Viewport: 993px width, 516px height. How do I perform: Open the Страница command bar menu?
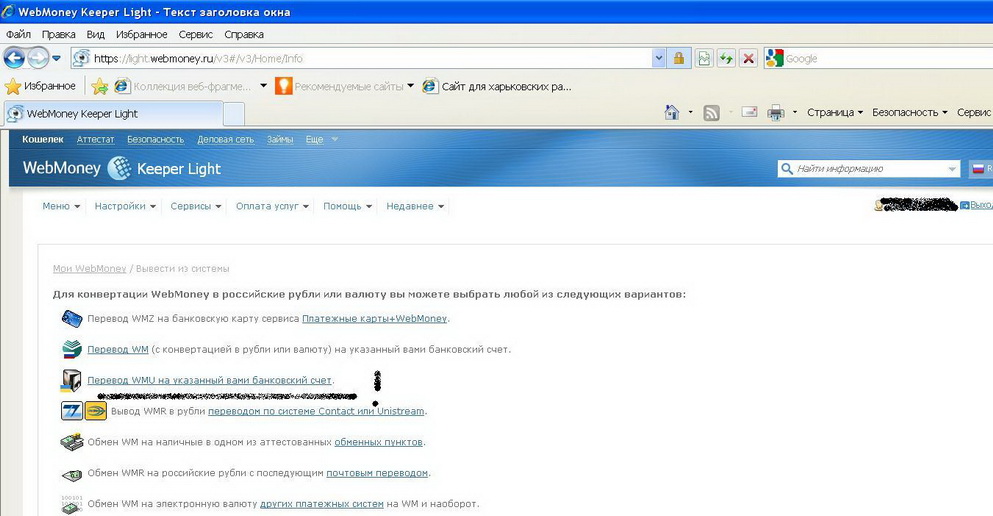835,112
